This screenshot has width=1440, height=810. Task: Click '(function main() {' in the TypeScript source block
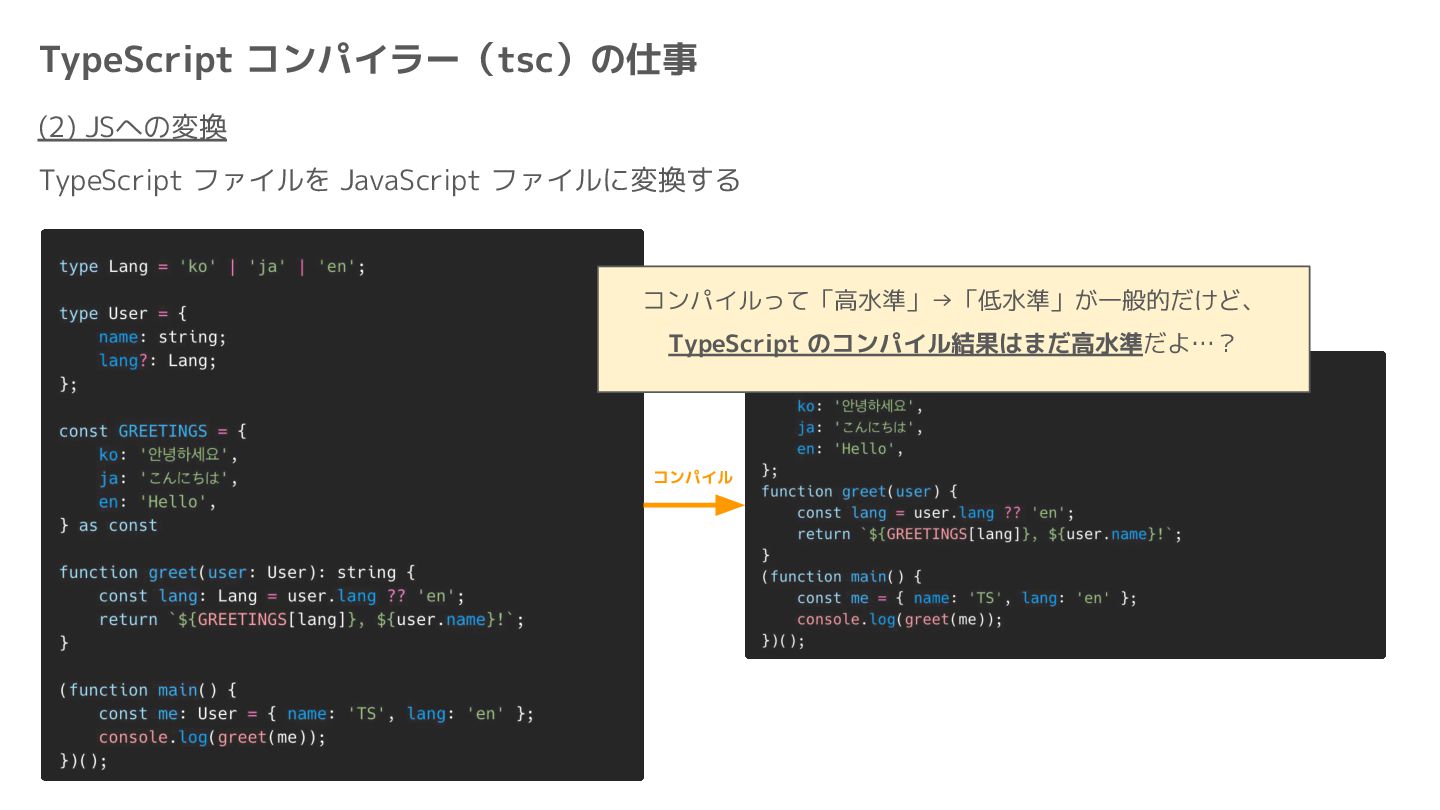148,690
